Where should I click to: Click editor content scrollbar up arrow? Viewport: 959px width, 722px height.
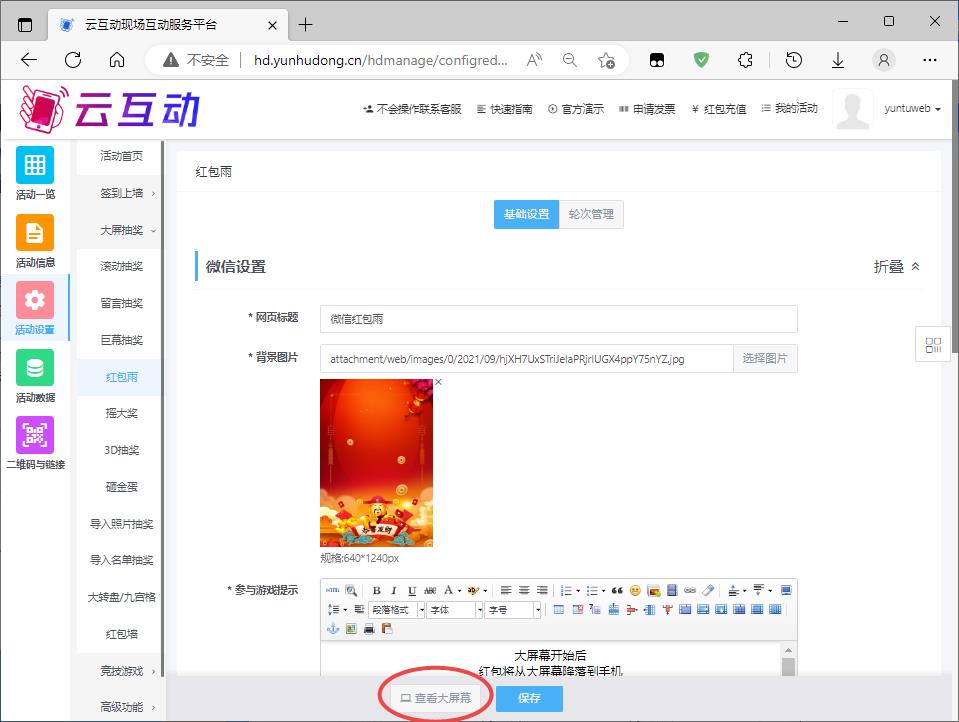pyautogui.click(x=788, y=650)
